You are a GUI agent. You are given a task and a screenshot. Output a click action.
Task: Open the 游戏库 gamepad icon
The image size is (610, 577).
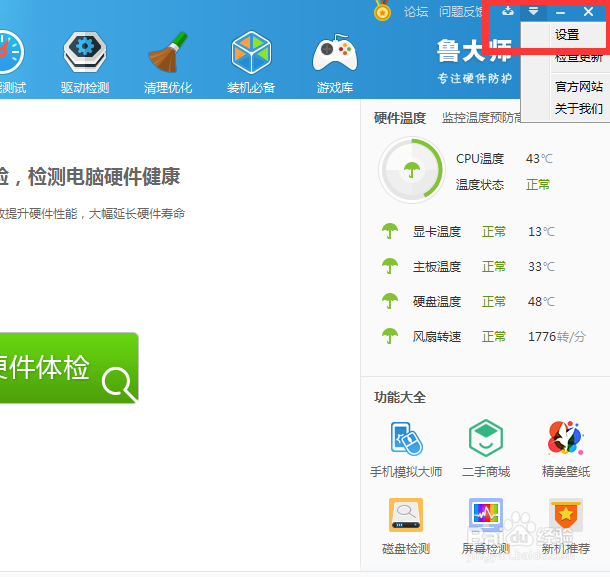pyautogui.click(x=335, y=53)
